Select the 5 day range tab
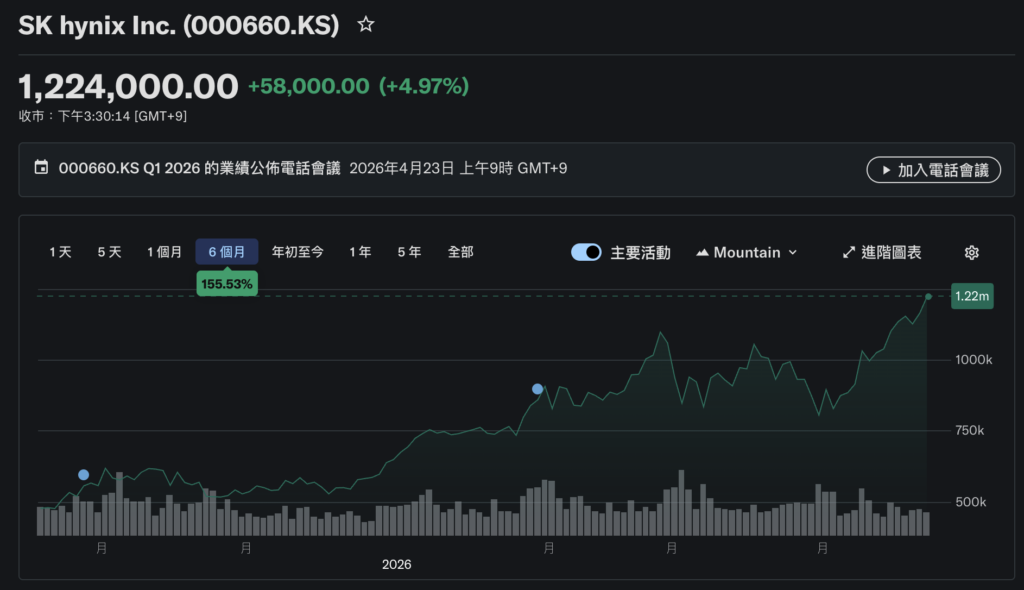1024x590 pixels. [x=109, y=253]
